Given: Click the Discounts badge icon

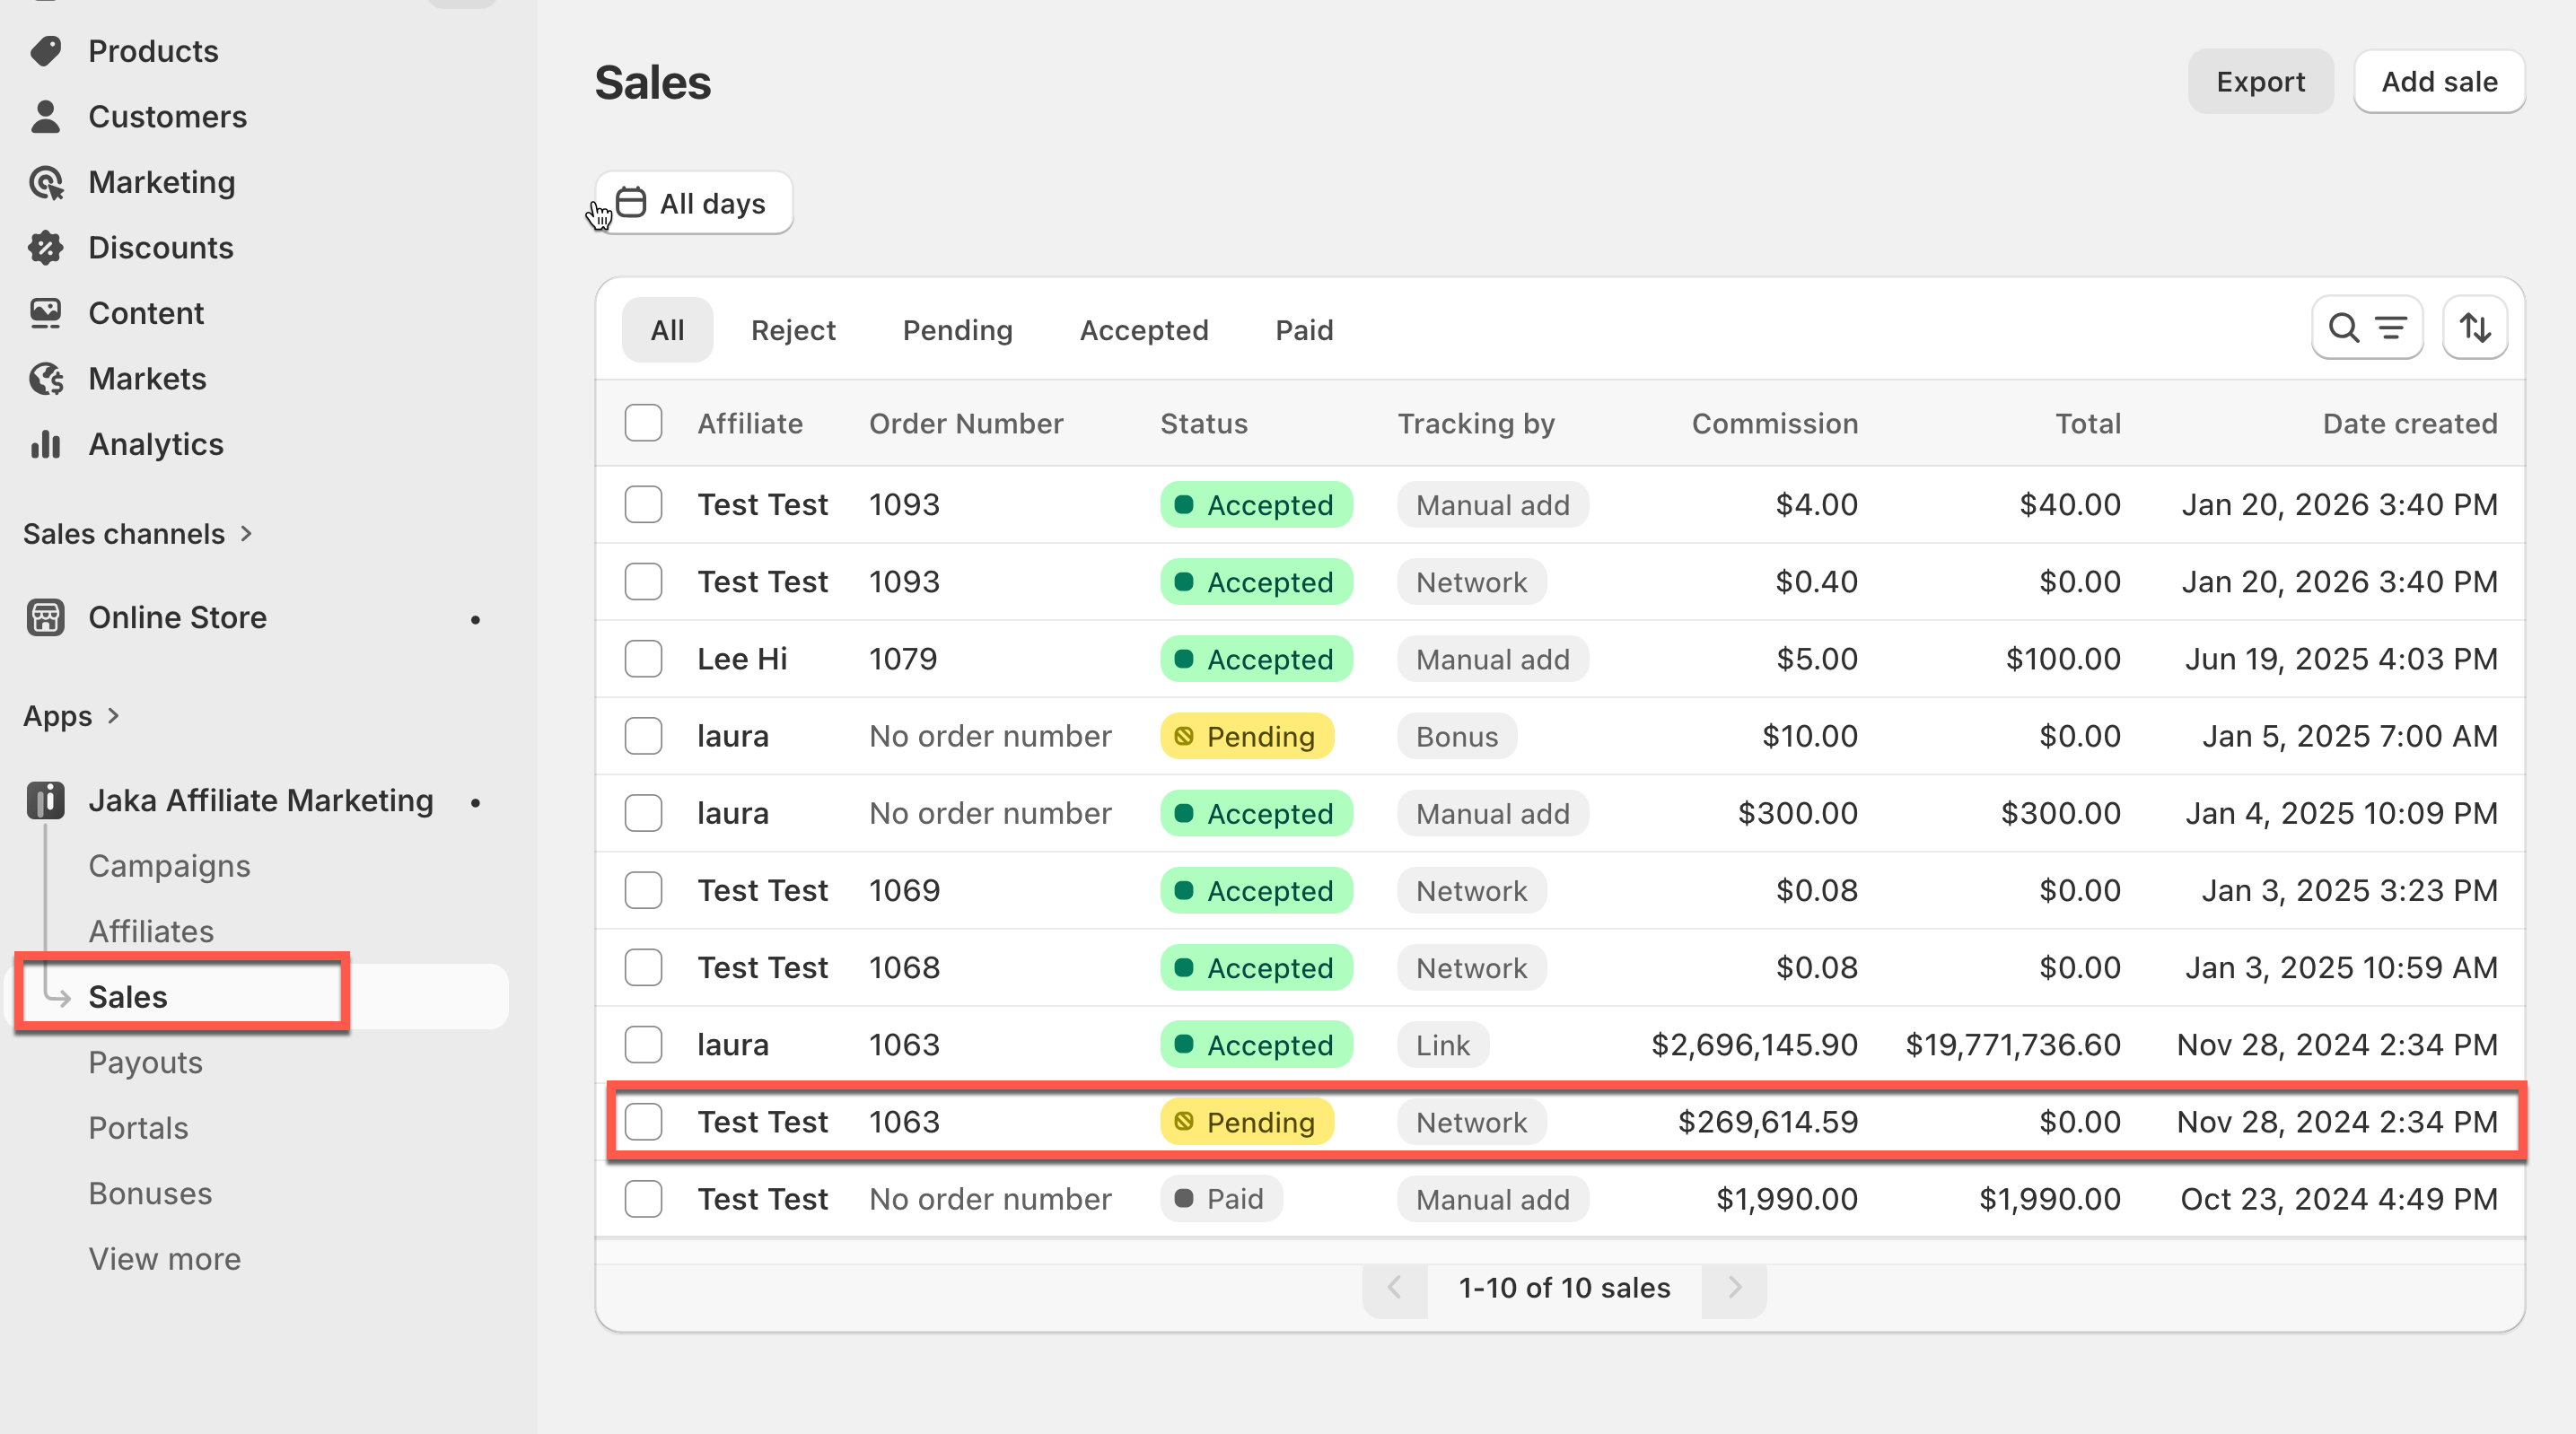Looking at the screenshot, I should [x=46, y=248].
